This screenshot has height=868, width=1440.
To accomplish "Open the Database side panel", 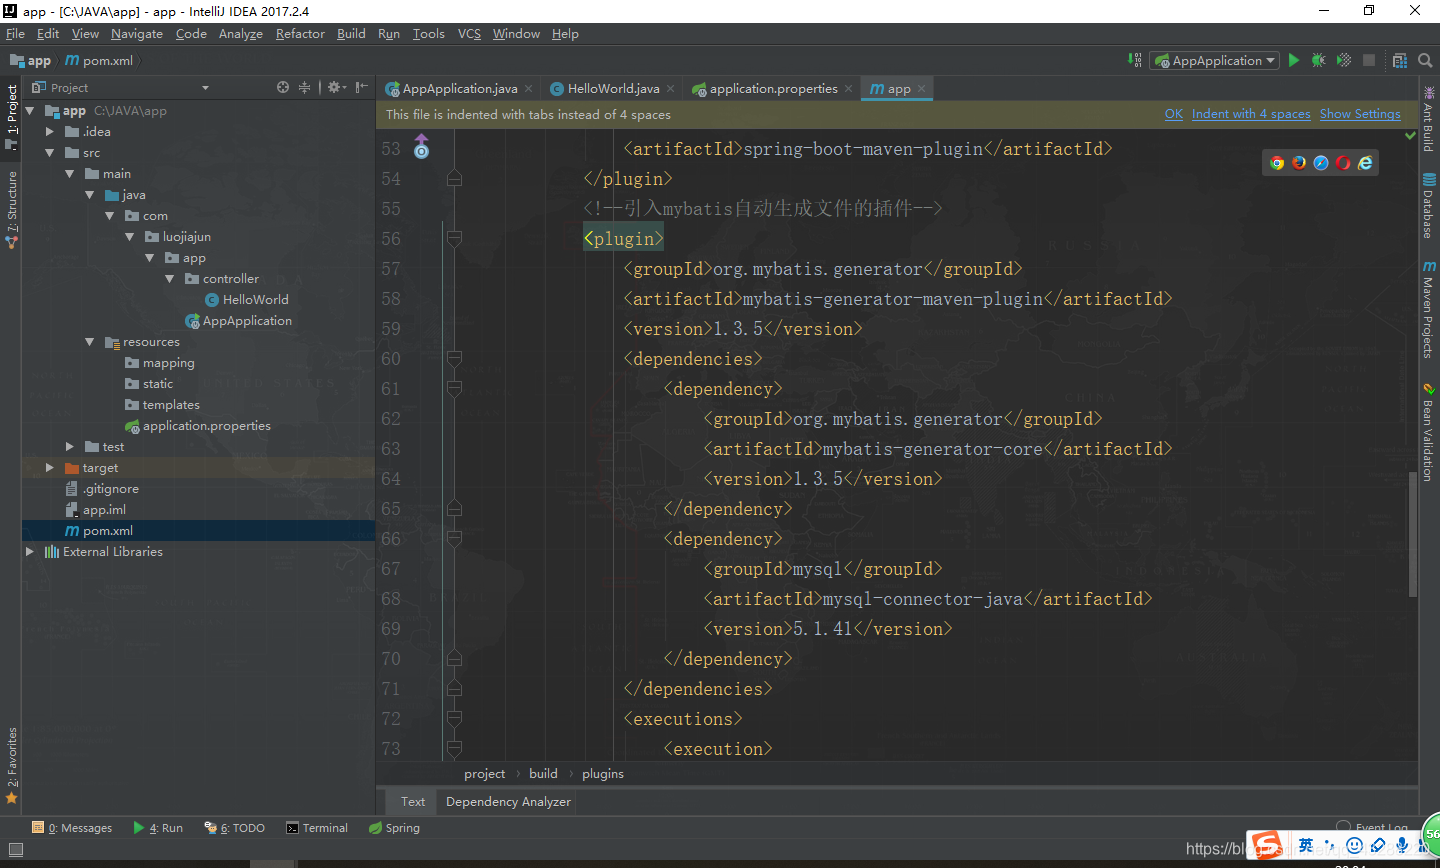I will coord(1429,206).
